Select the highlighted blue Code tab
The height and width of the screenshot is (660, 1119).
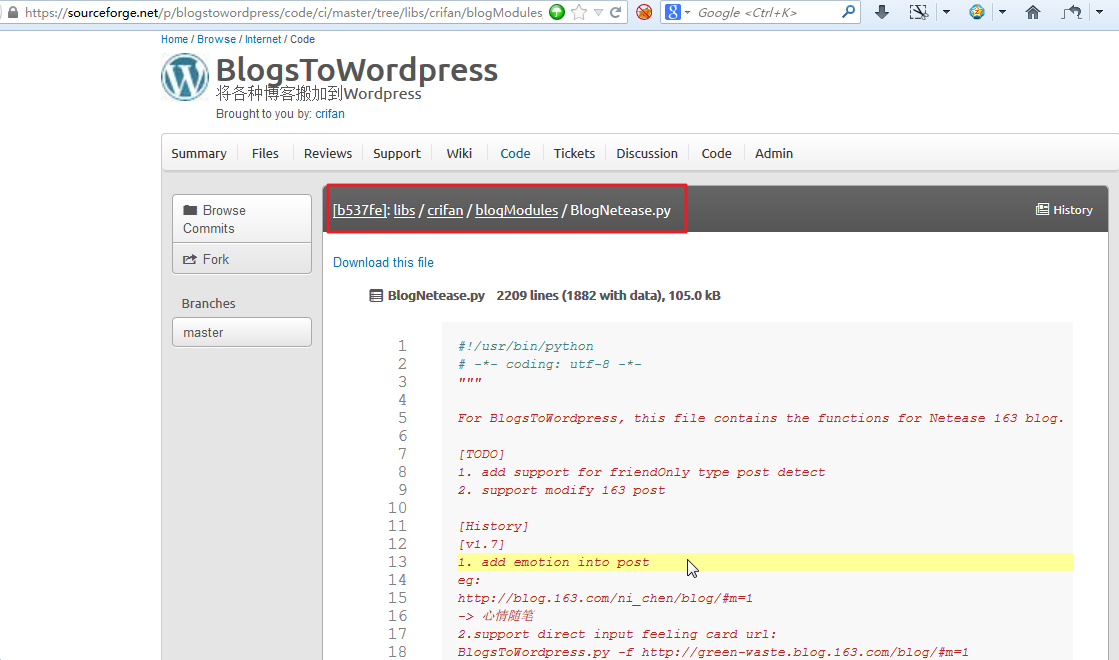click(515, 153)
